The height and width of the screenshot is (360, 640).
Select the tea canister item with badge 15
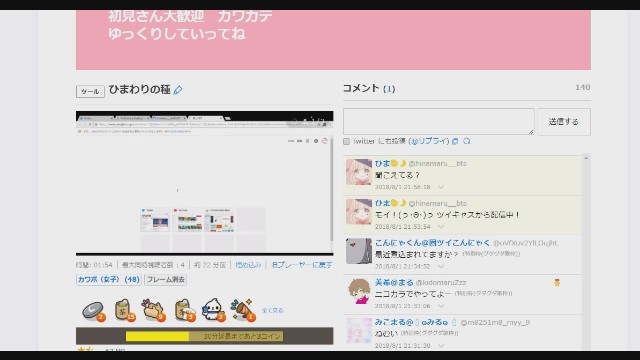124,310
